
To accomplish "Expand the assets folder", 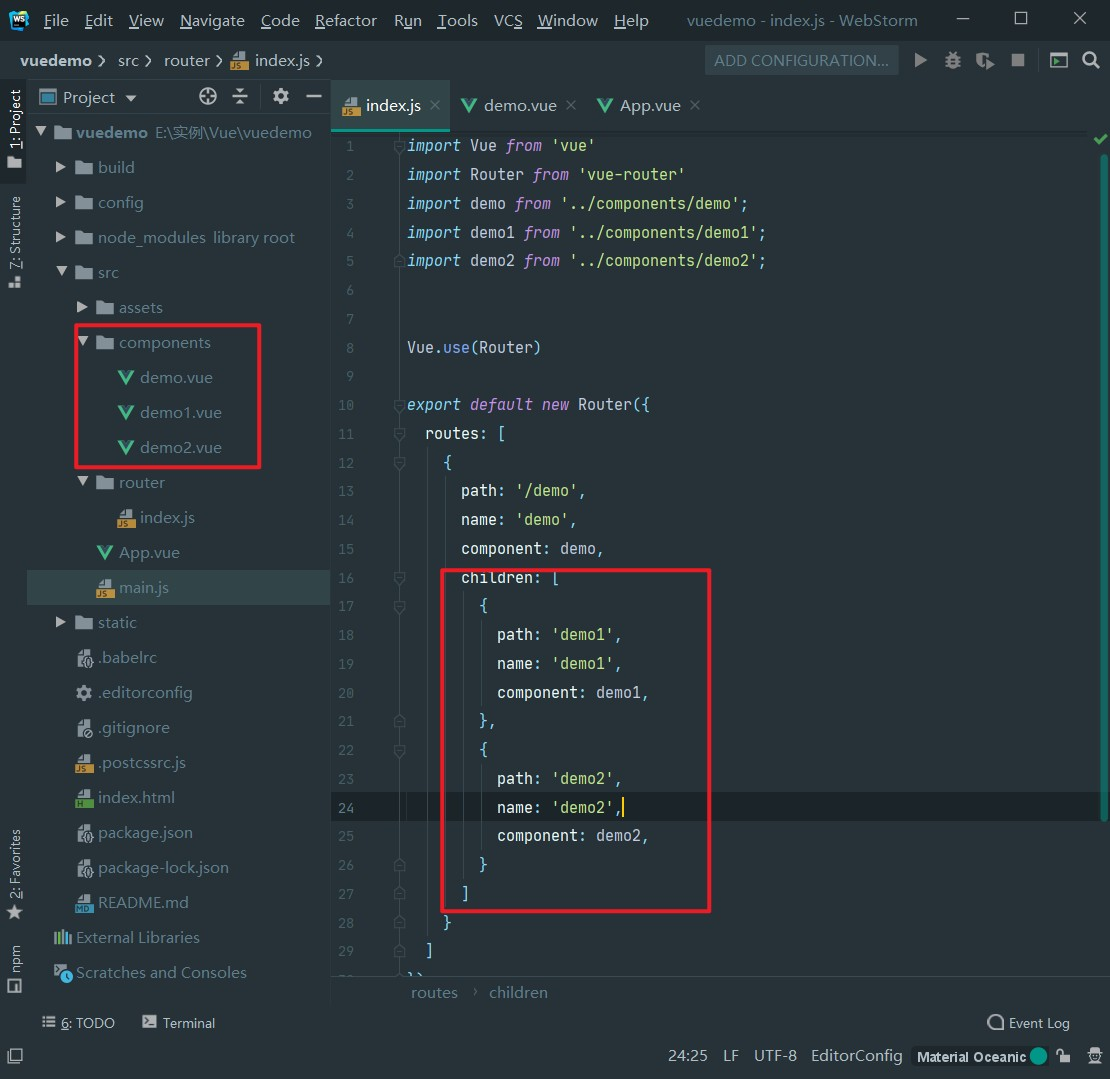I will (x=81, y=307).
